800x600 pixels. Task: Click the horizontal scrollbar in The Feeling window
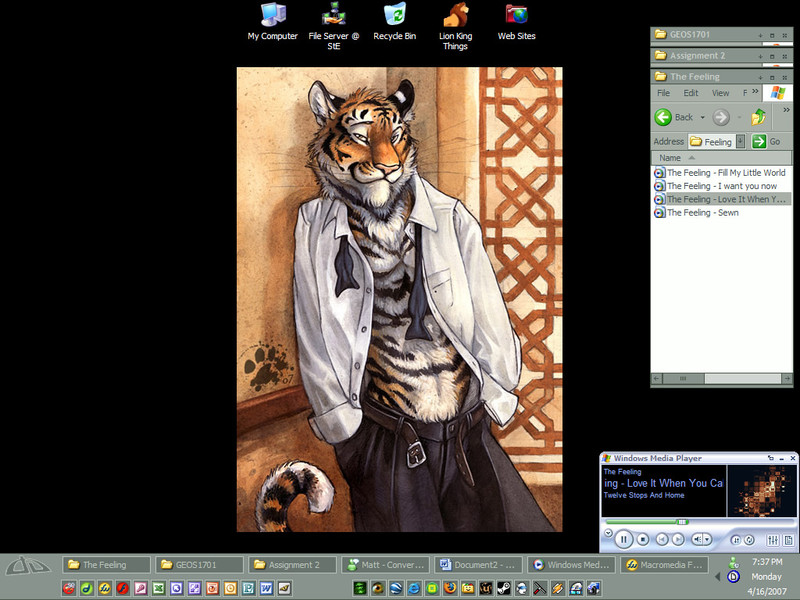pyautogui.click(x=721, y=379)
